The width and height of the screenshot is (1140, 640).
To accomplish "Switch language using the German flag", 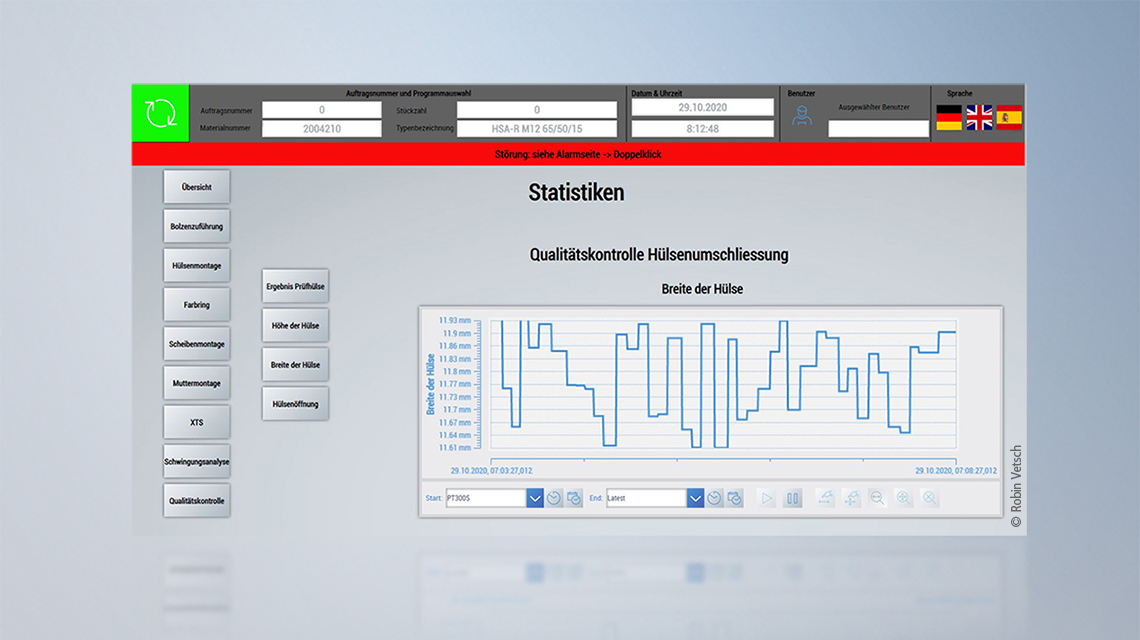I will click(x=948, y=118).
